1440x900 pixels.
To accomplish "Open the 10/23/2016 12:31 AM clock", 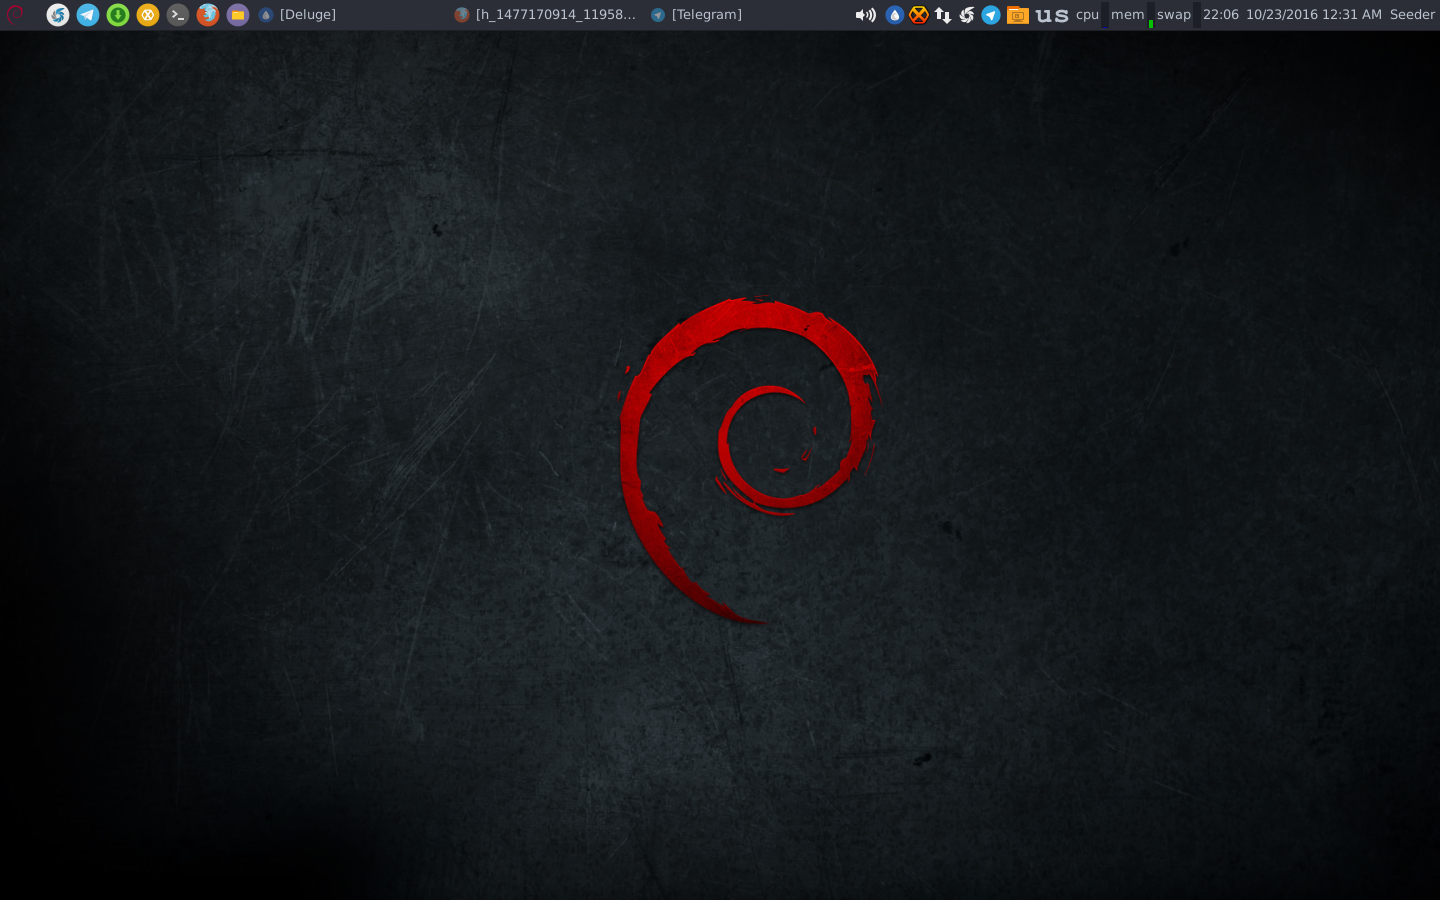I will point(1314,15).
